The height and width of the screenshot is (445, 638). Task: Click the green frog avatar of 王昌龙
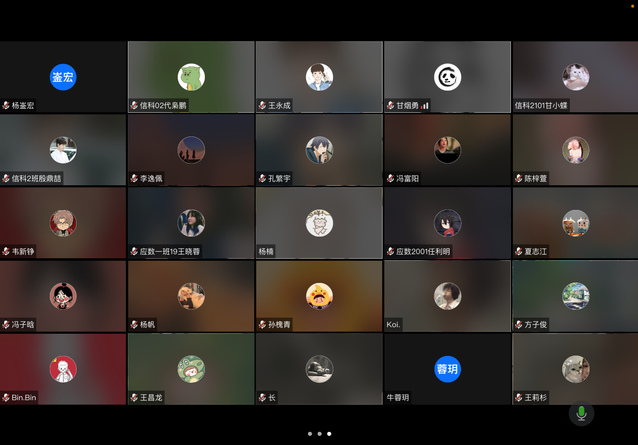191,368
